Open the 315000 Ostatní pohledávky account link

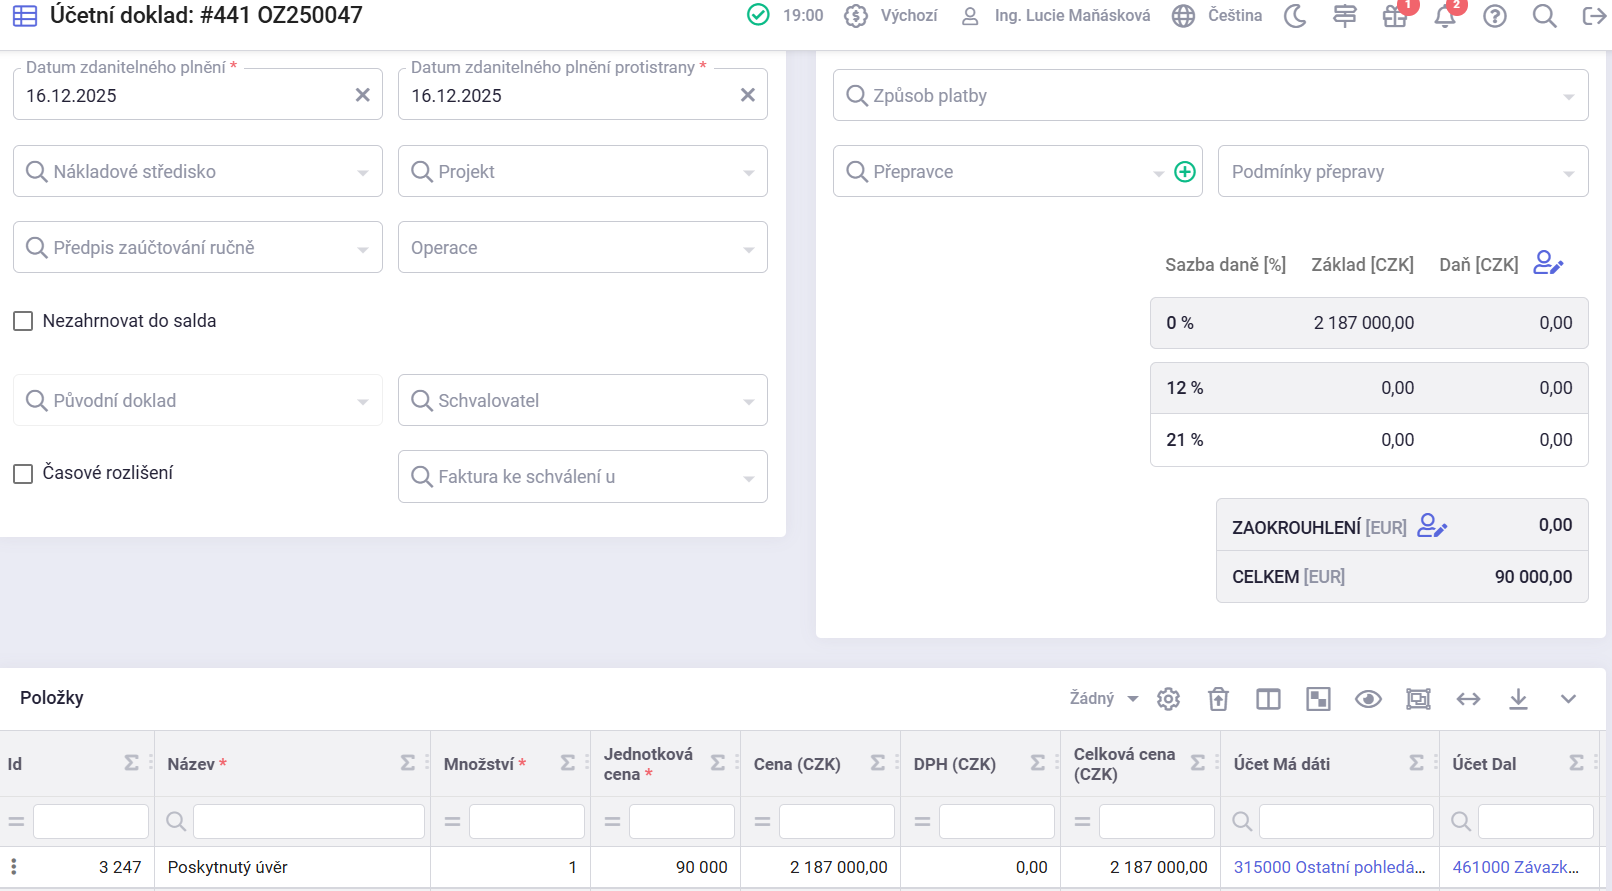1329,867
